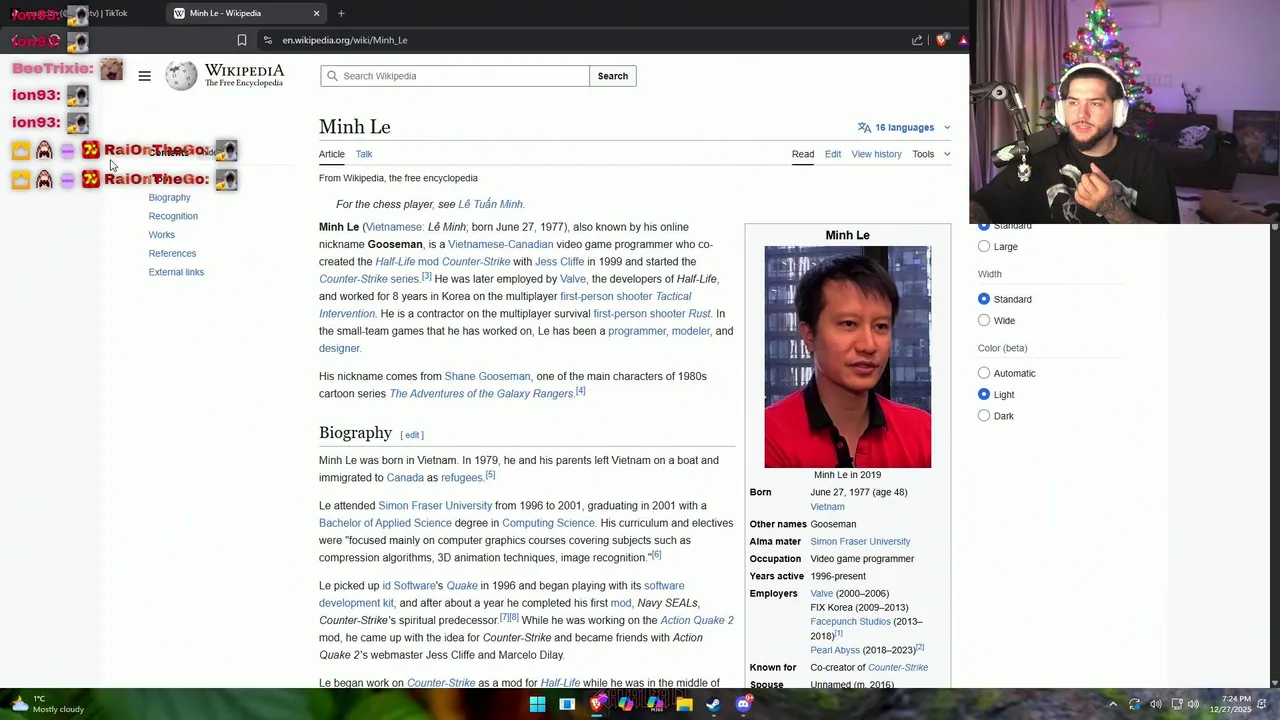
Task: Expand the 16 languages dropdown
Action: click(x=905, y=128)
